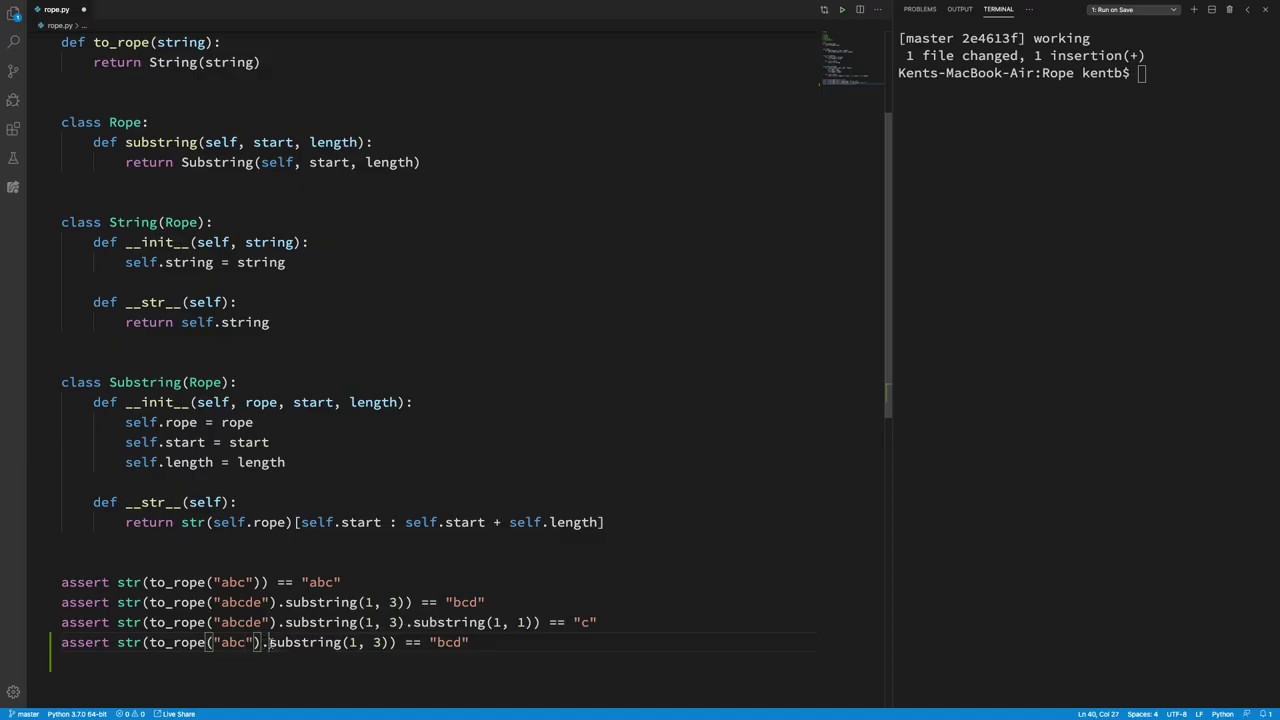Open the Source Control view
The image size is (1280, 720).
point(13,71)
